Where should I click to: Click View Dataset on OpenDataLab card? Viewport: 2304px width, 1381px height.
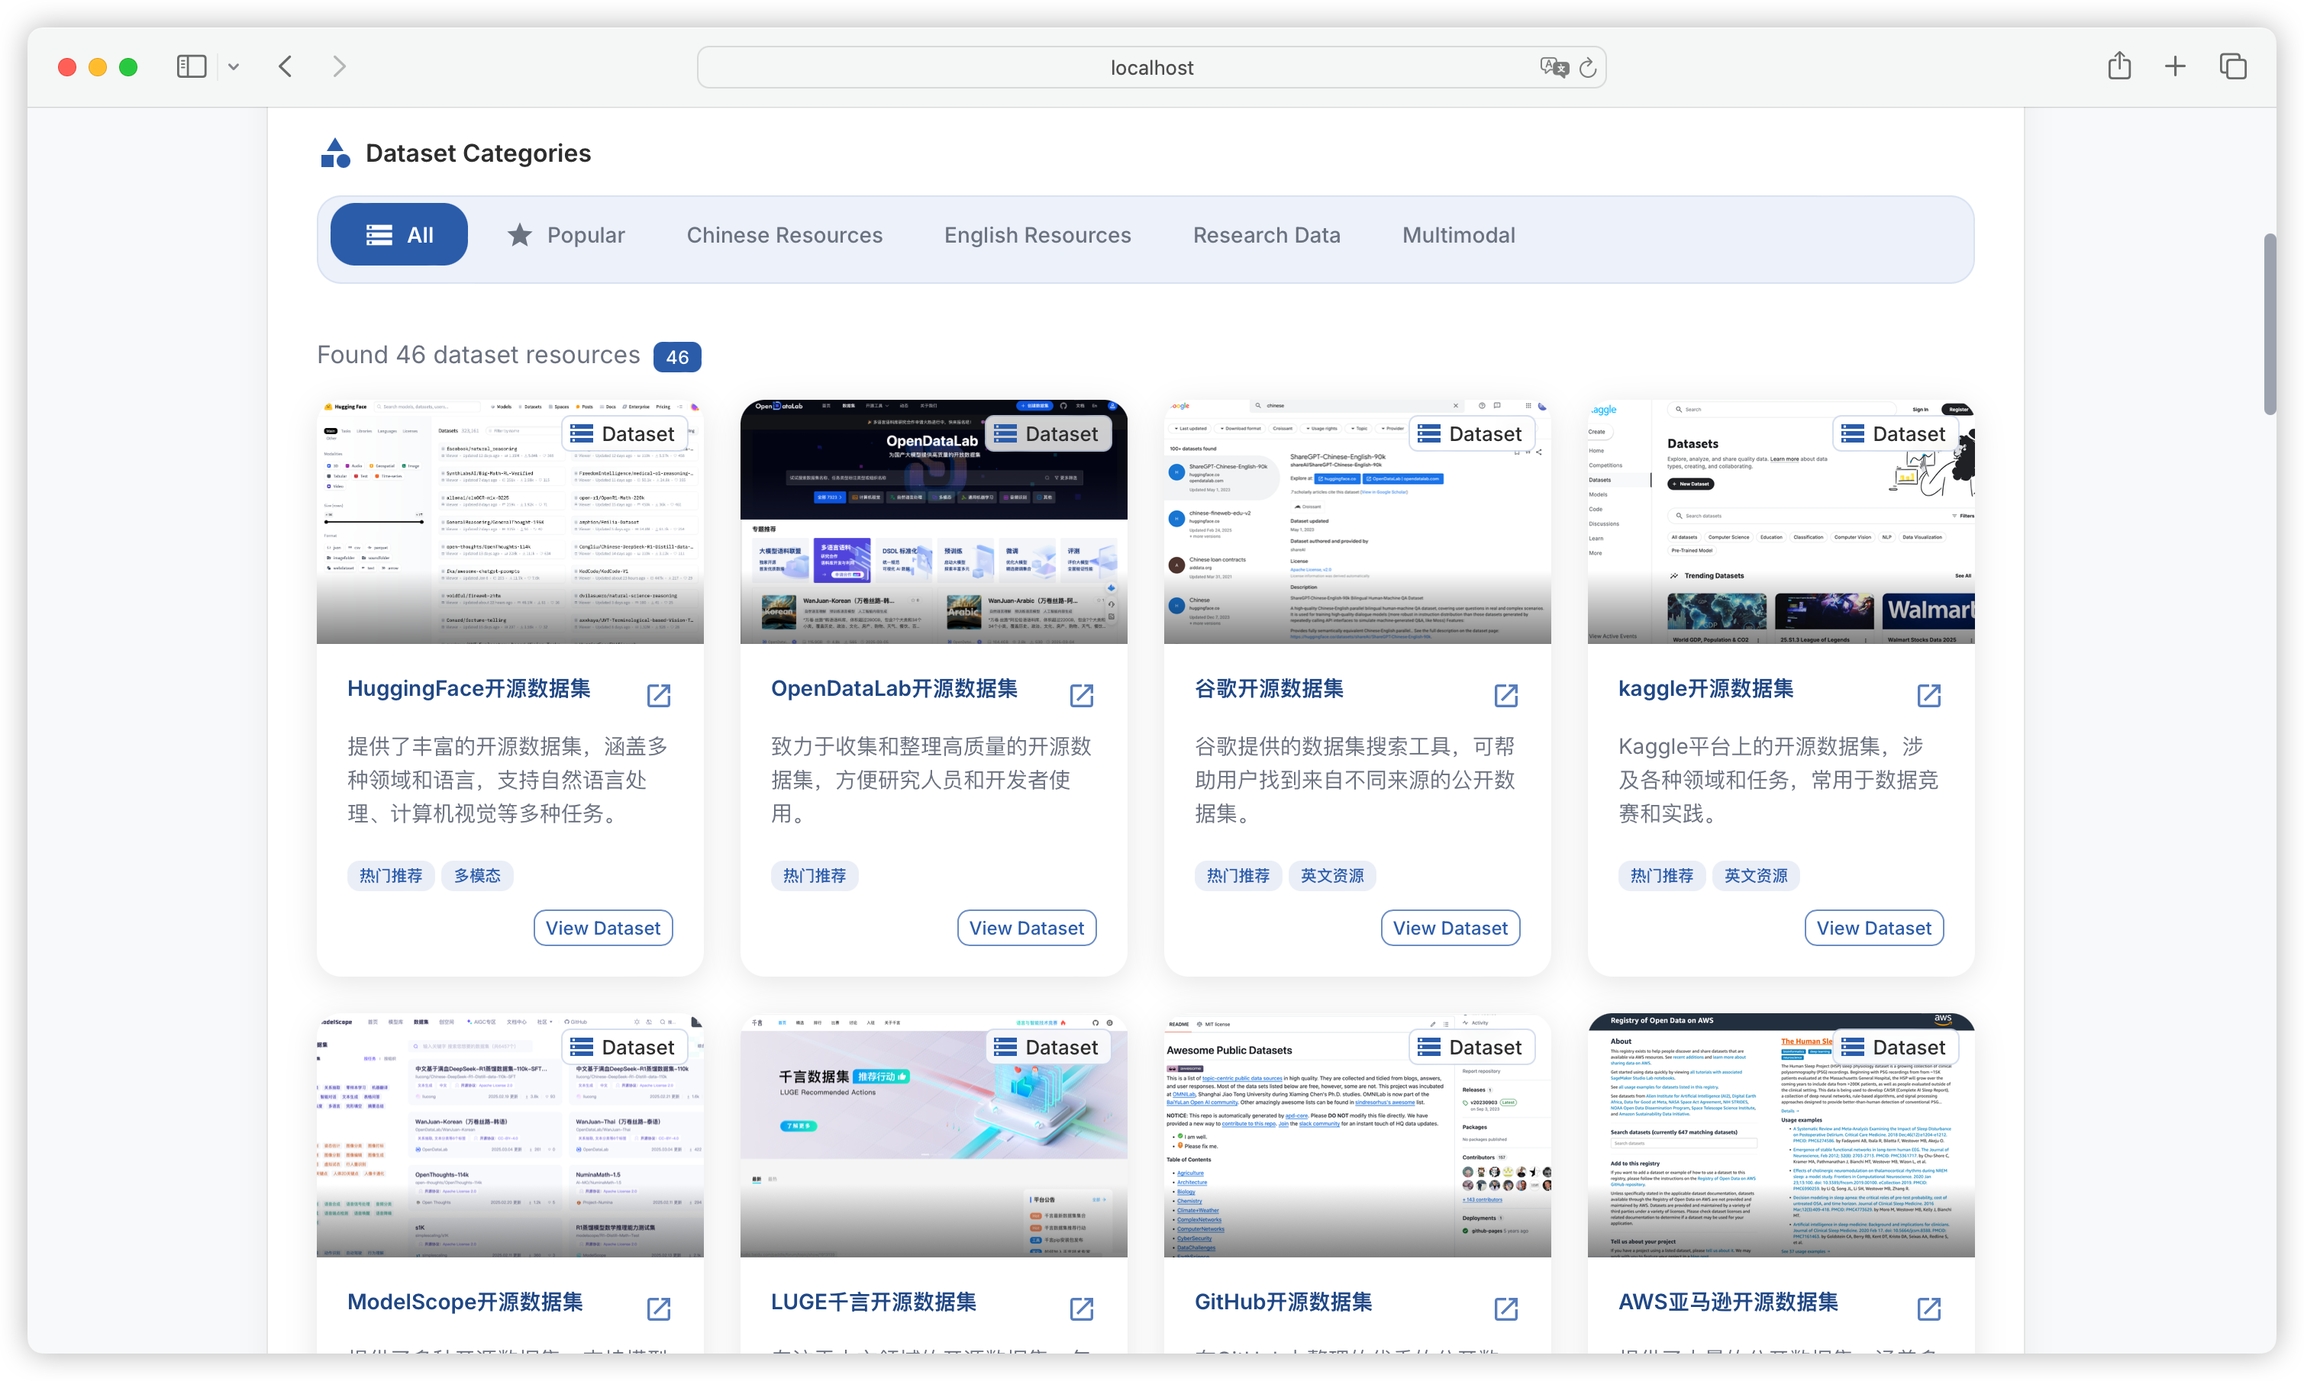(x=1026, y=928)
